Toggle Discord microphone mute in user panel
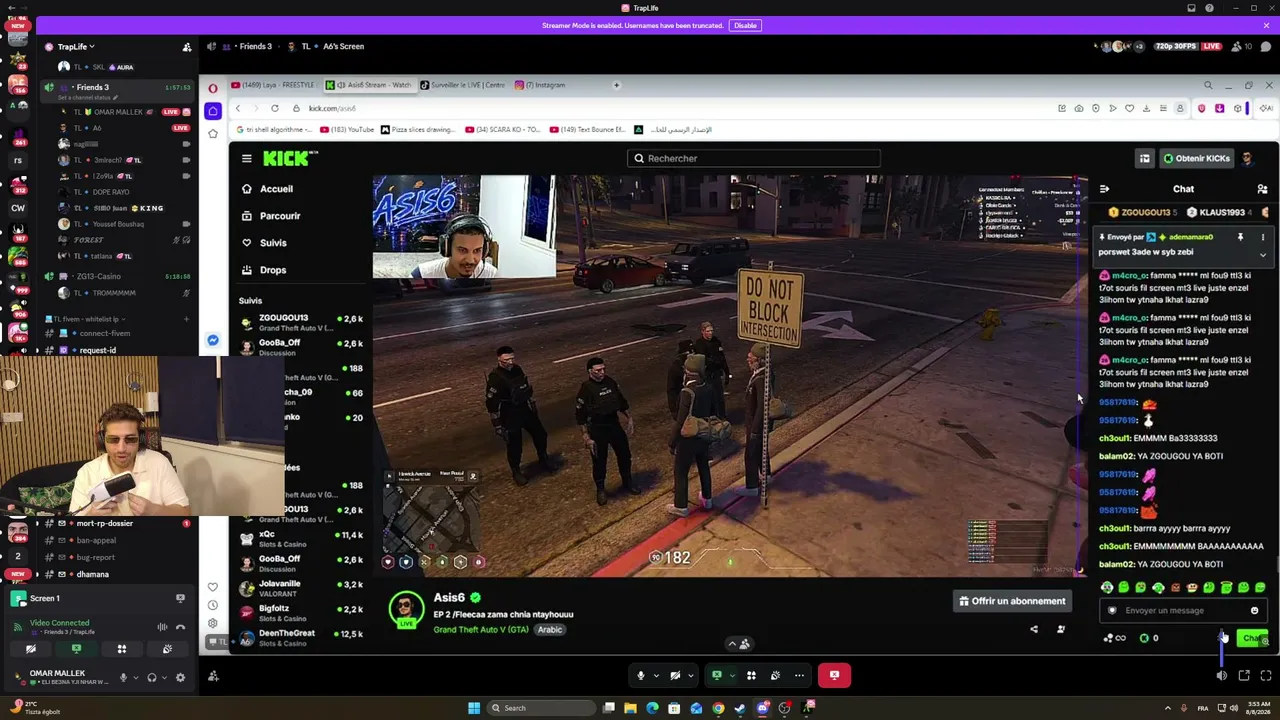The width and height of the screenshot is (1280, 720). pos(123,677)
